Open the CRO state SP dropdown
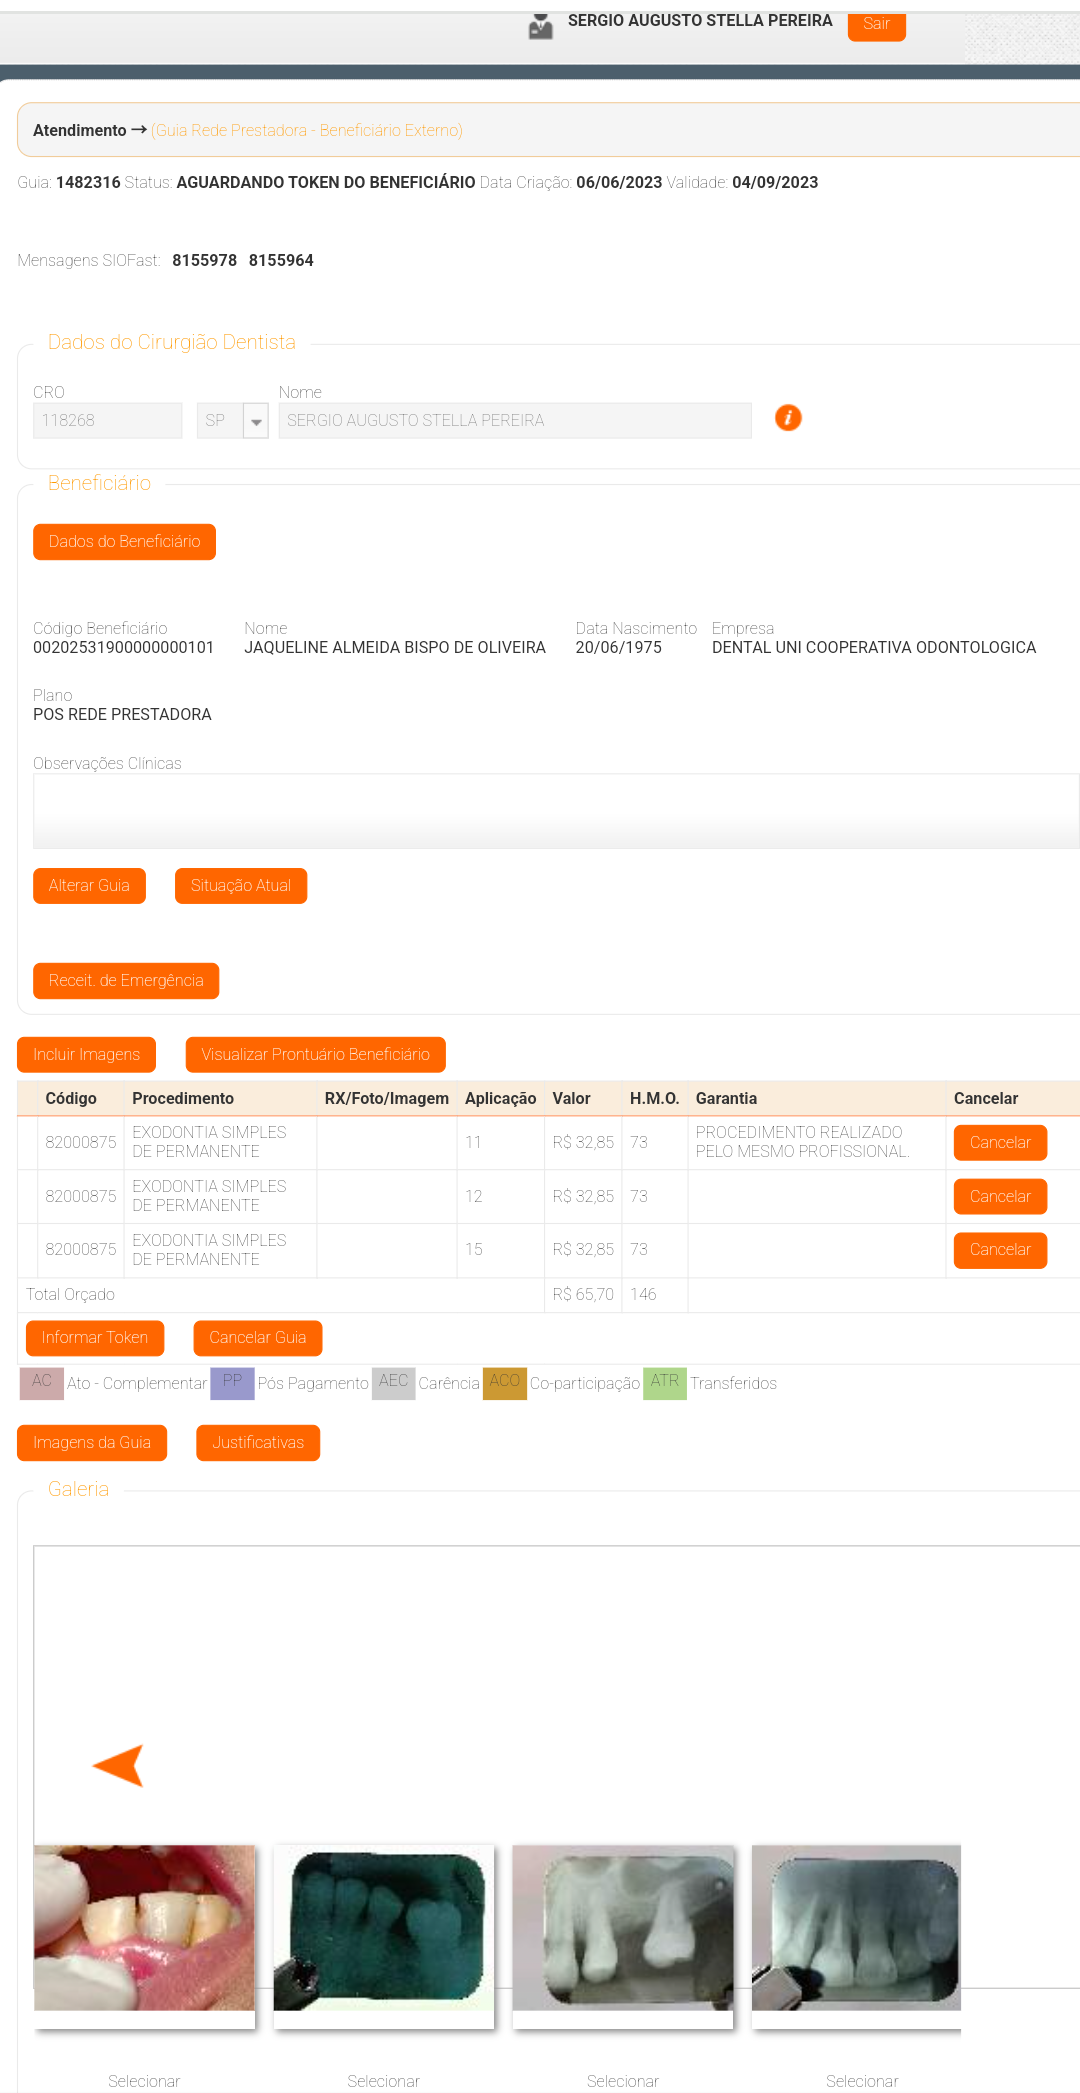 [x=256, y=421]
